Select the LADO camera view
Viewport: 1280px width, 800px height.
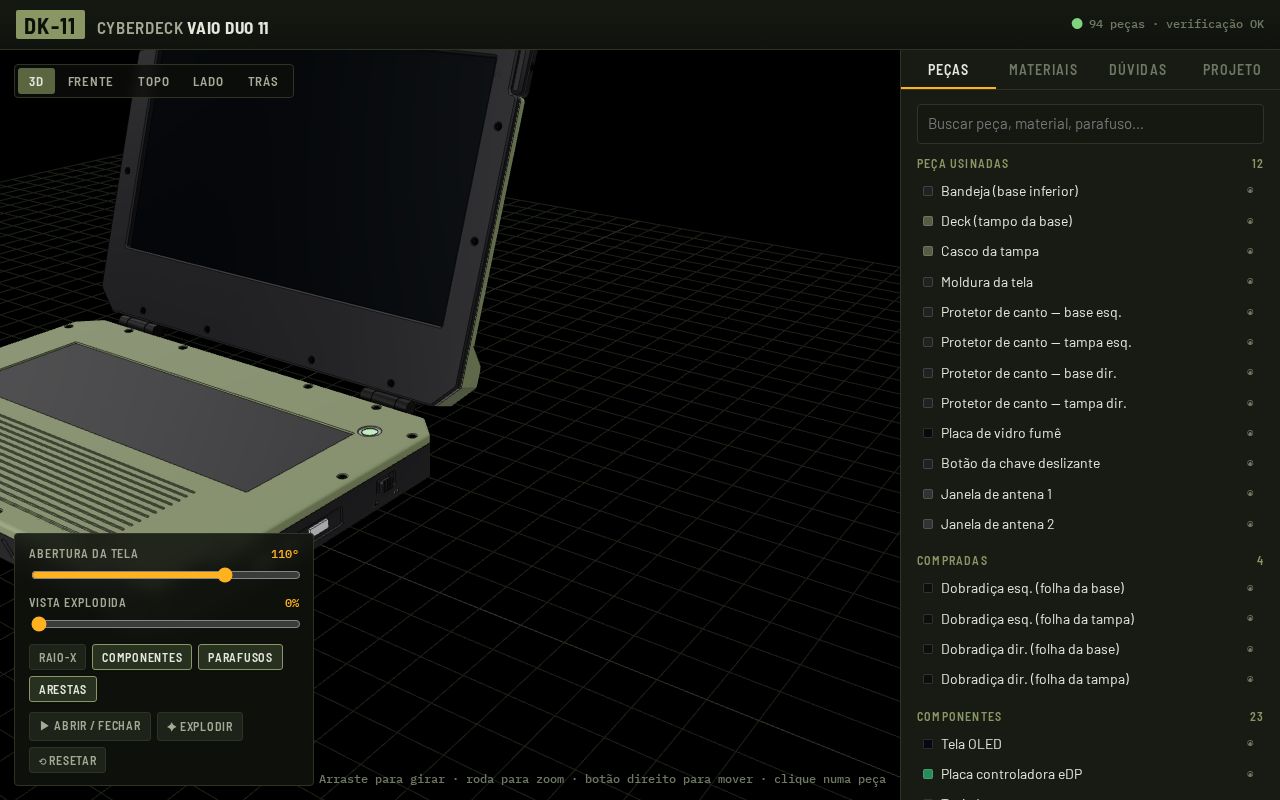[208, 81]
